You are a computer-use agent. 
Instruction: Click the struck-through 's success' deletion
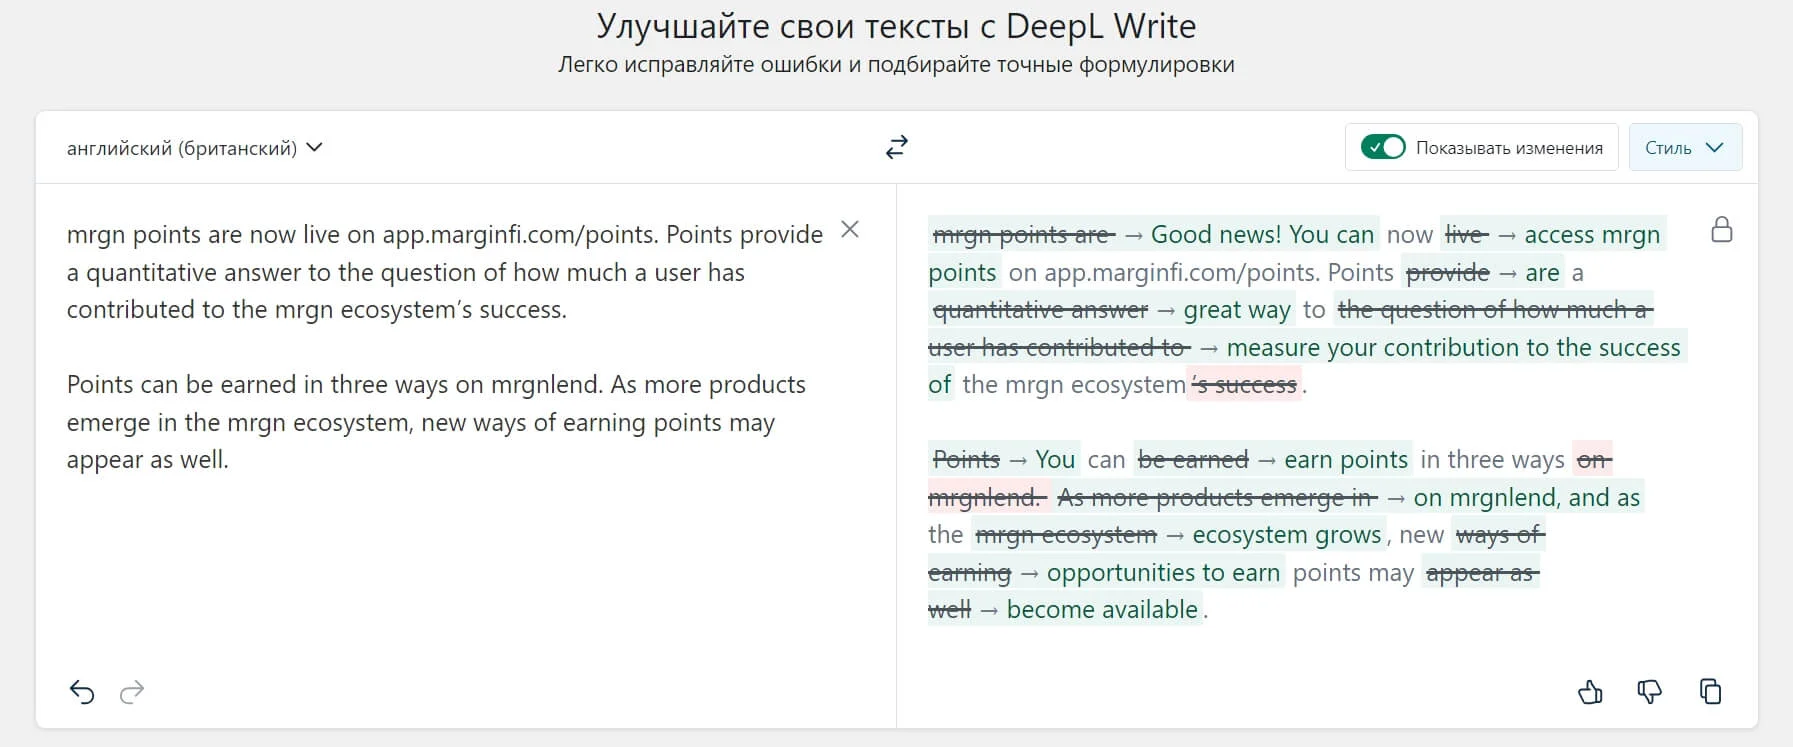[x=1244, y=385]
